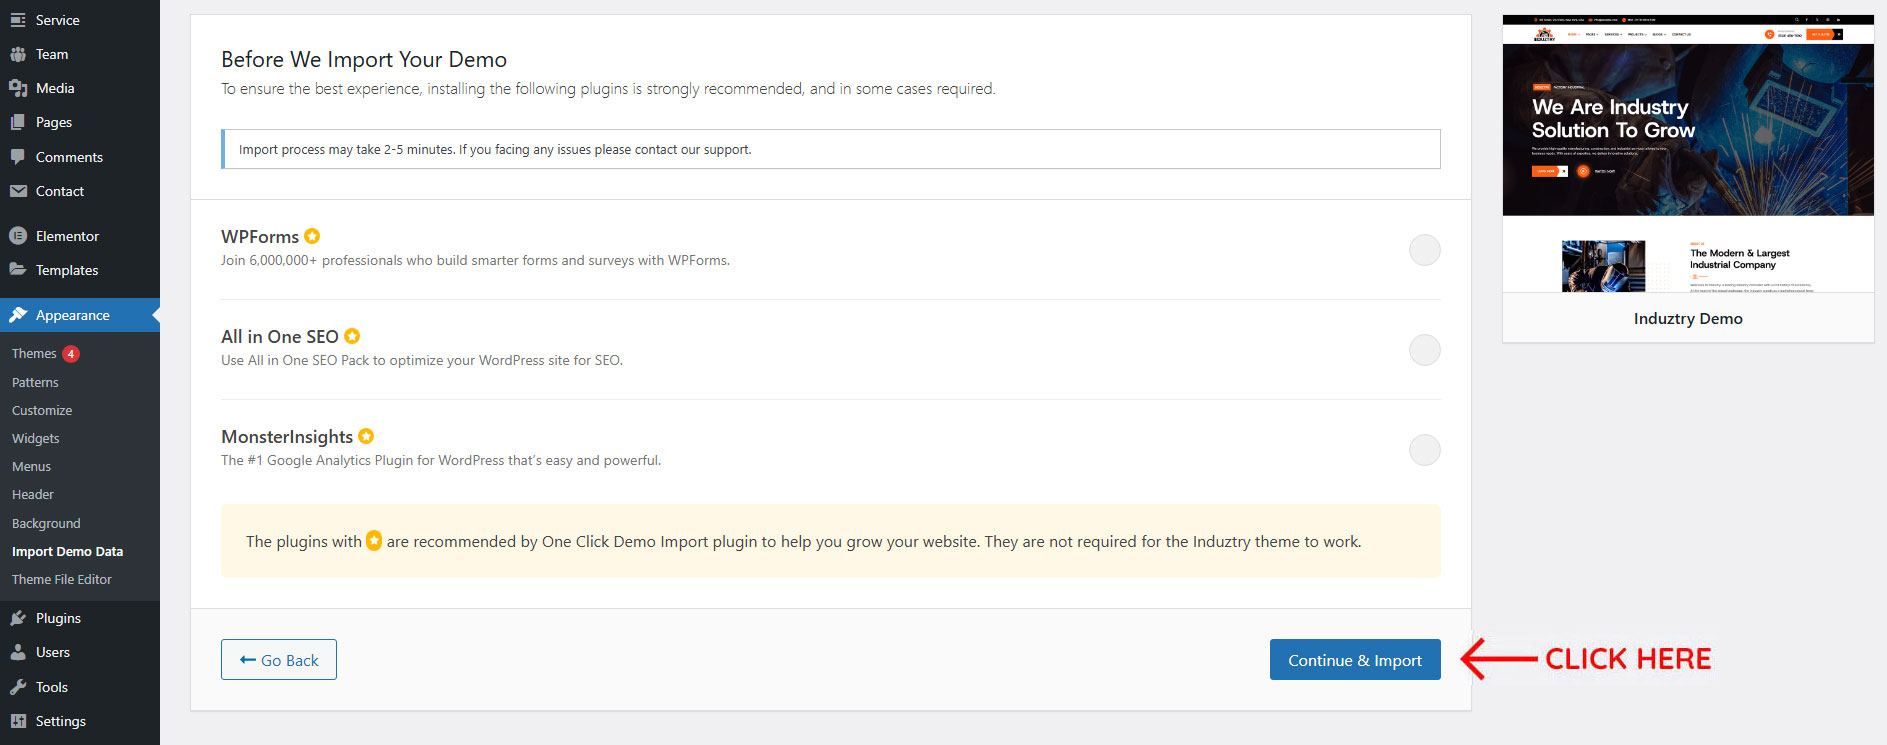Click the Comments bubble icon

(18, 157)
